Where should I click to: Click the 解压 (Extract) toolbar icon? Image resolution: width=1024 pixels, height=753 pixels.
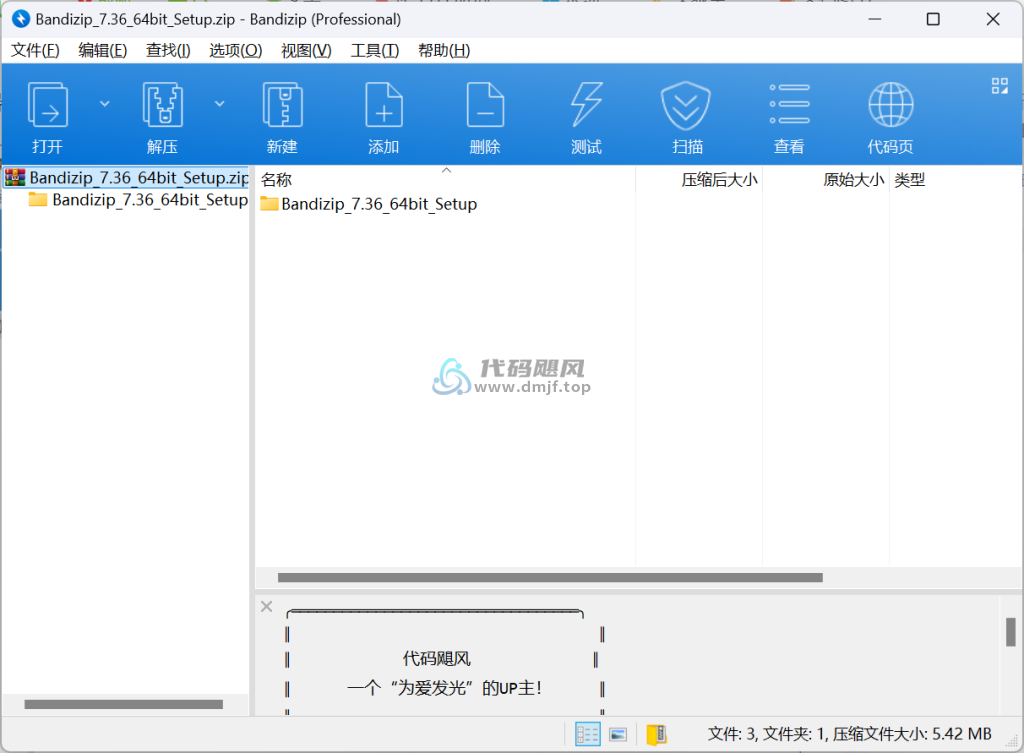pyautogui.click(x=162, y=104)
